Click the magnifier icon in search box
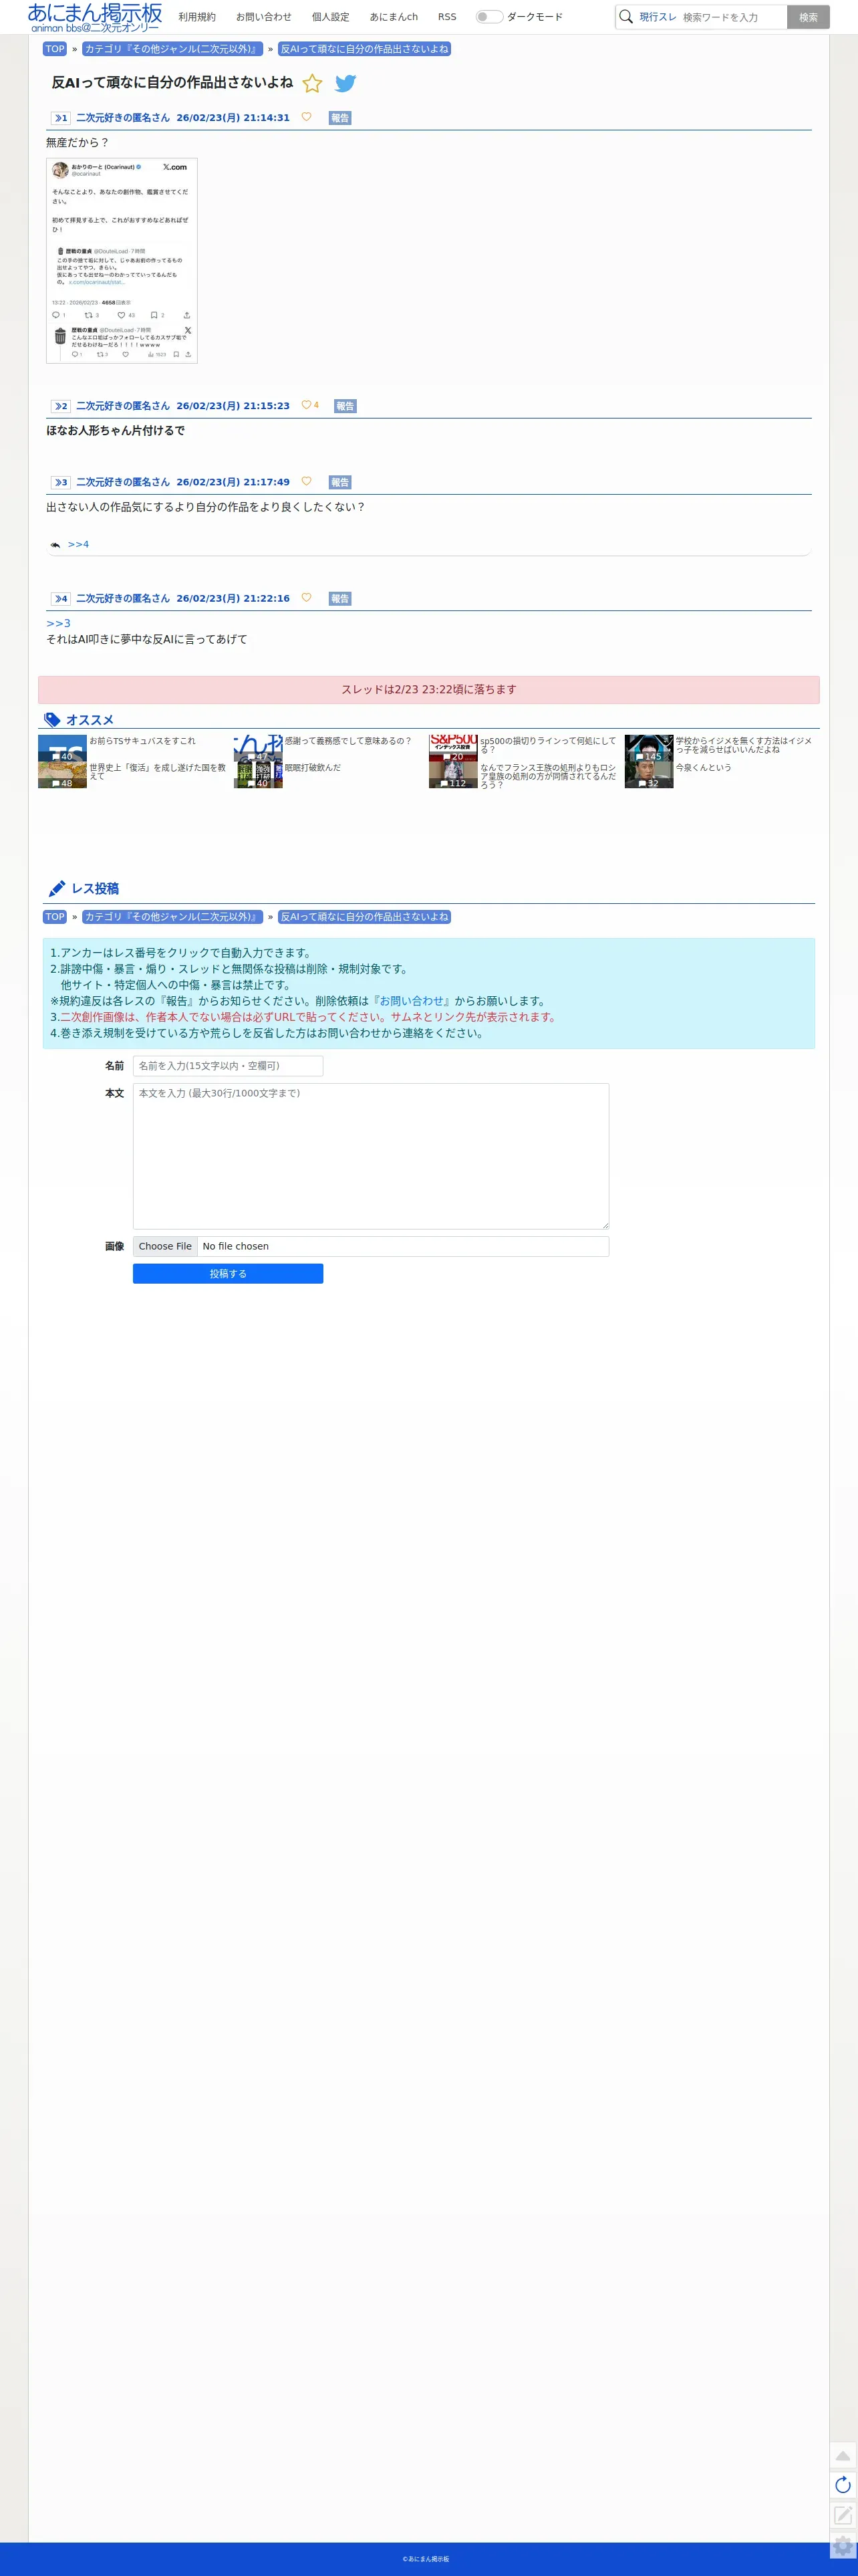The width and height of the screenshot is (858, 2576). coord(626,17)
